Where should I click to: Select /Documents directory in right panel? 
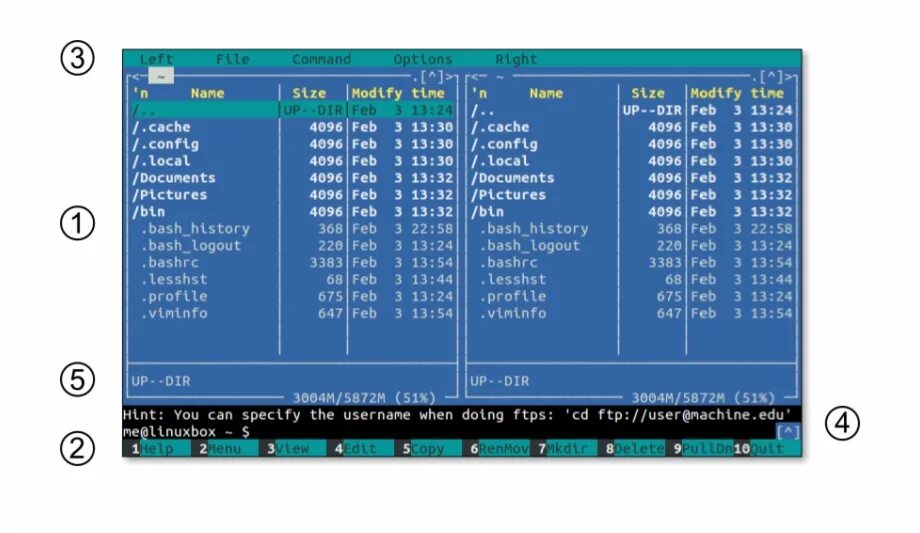point(631,178)
